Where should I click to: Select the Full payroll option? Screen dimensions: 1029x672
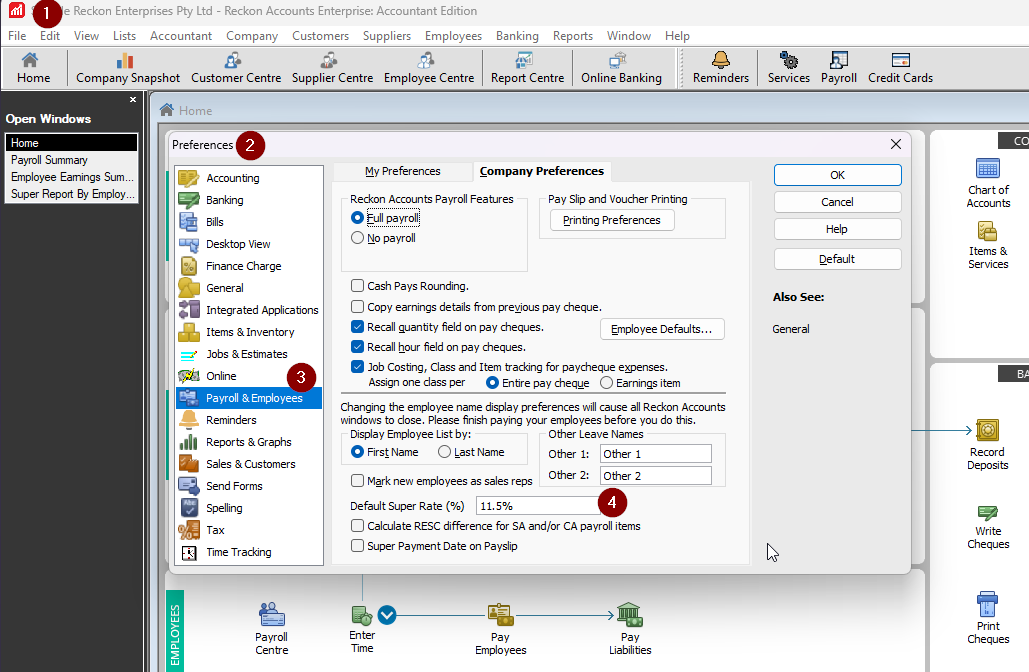[x=358, y=217]
